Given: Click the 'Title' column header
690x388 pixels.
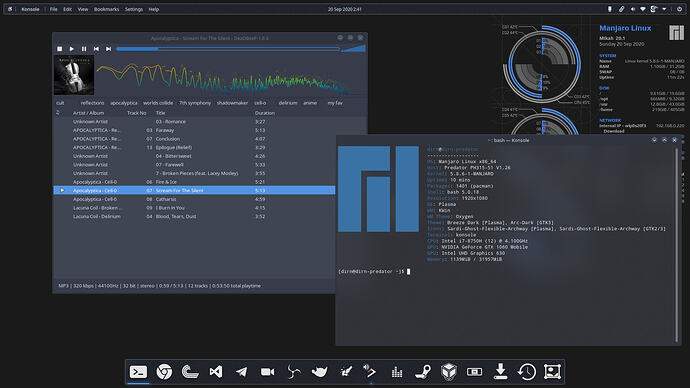Looking at the screenshot, I should (x=160, y=113).
